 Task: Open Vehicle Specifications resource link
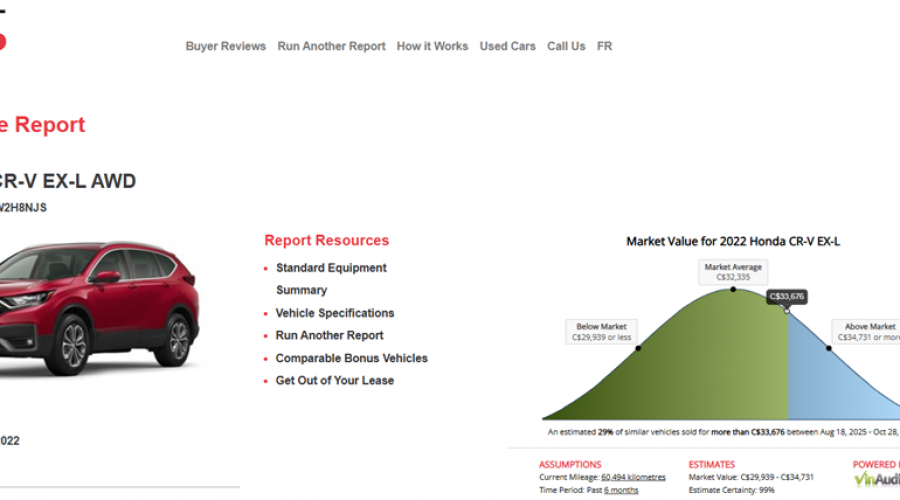[x=335, y=313]
